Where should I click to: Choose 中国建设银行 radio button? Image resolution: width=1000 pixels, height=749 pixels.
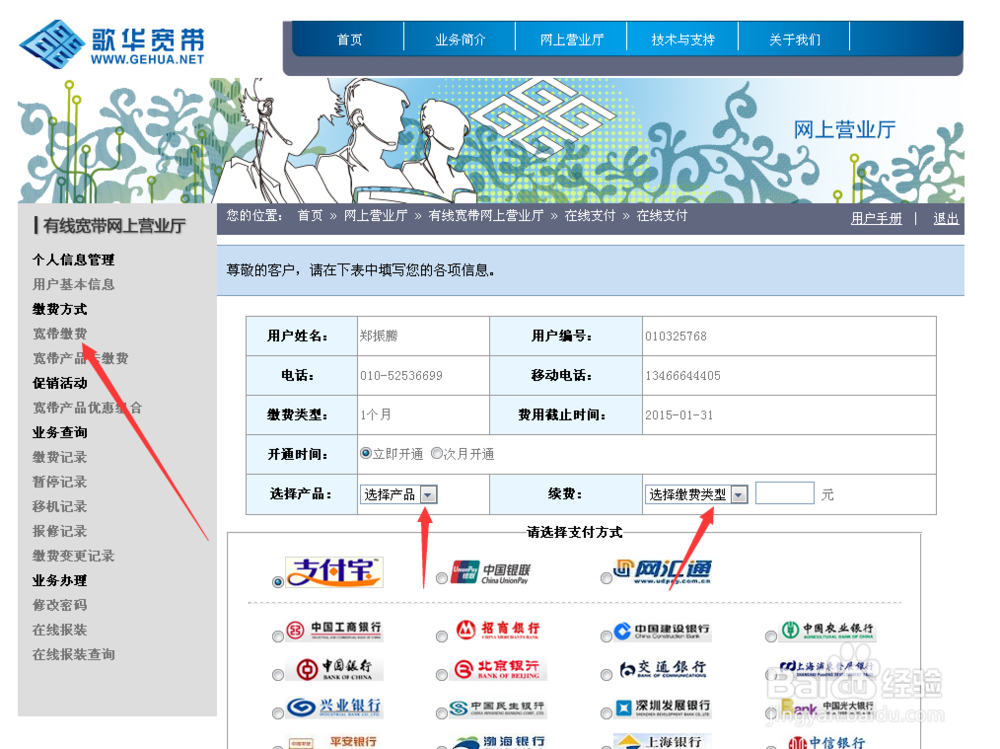606,636
